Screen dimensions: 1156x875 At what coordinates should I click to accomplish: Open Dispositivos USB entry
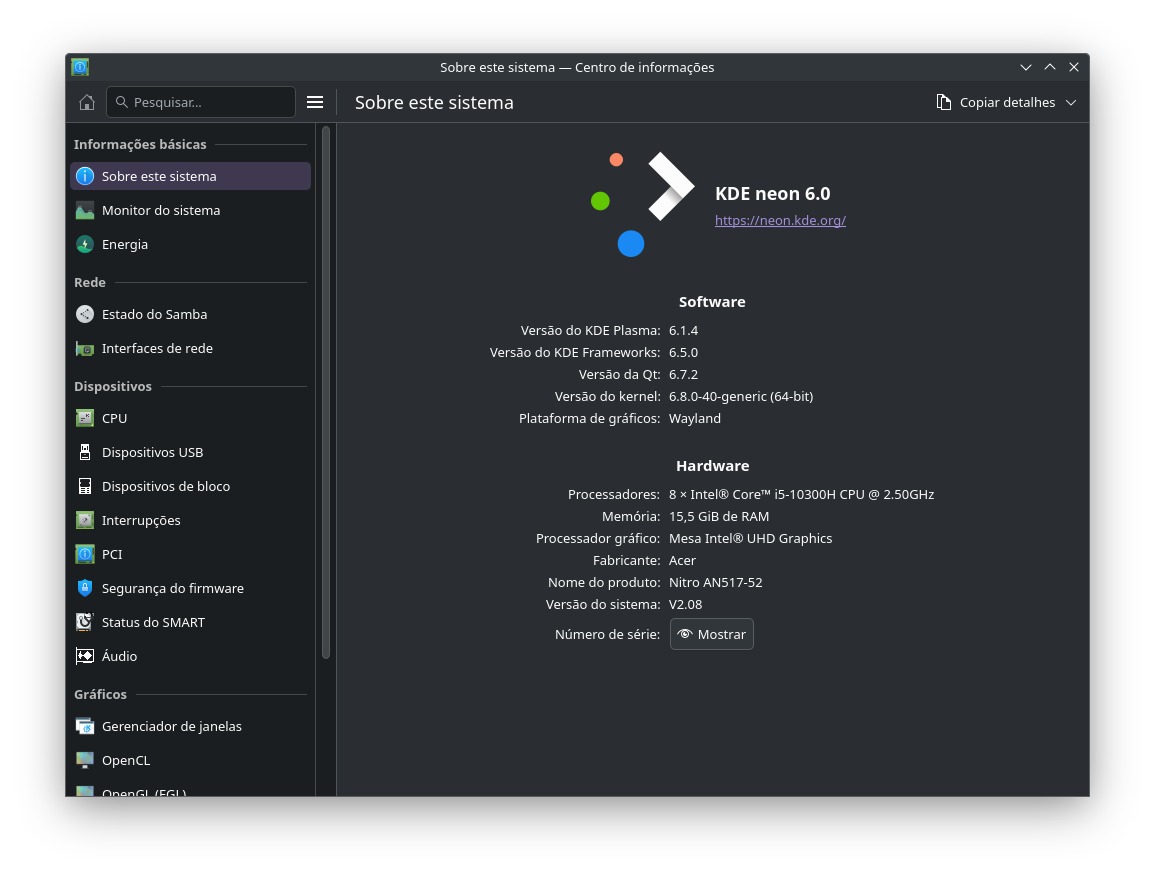190,452
